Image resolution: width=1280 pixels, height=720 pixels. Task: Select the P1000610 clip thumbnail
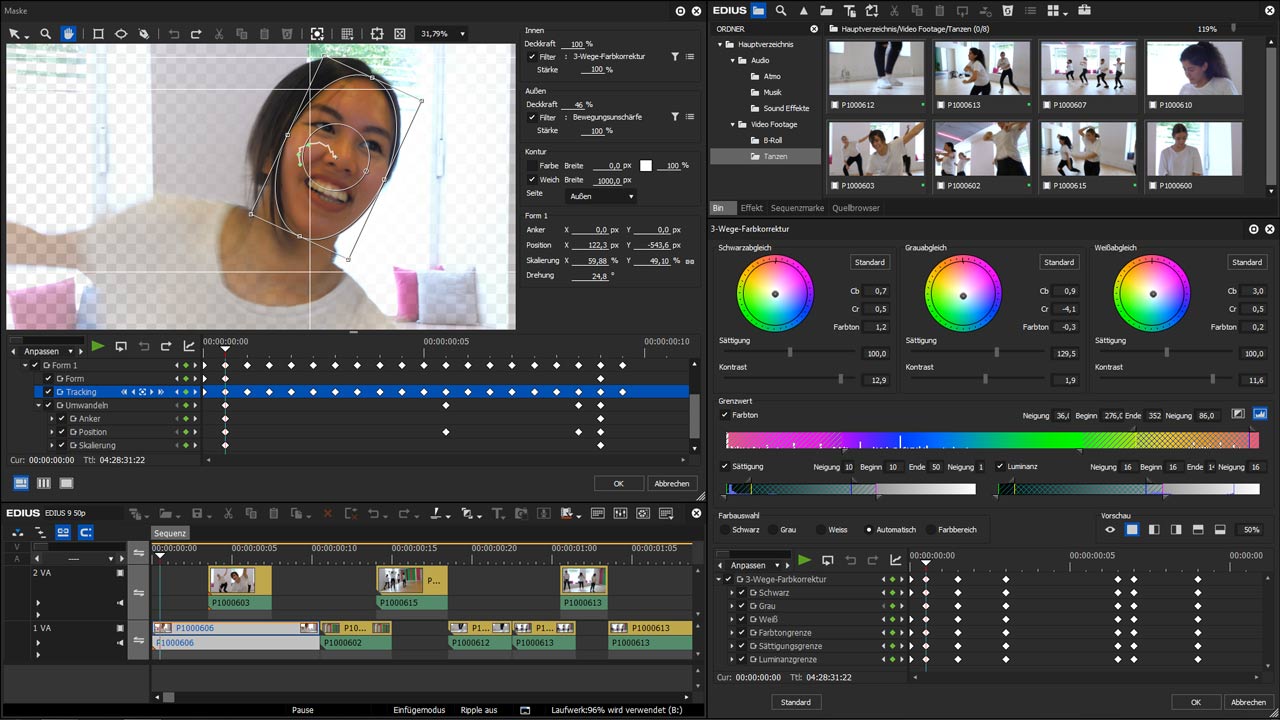click(1193, 68)
